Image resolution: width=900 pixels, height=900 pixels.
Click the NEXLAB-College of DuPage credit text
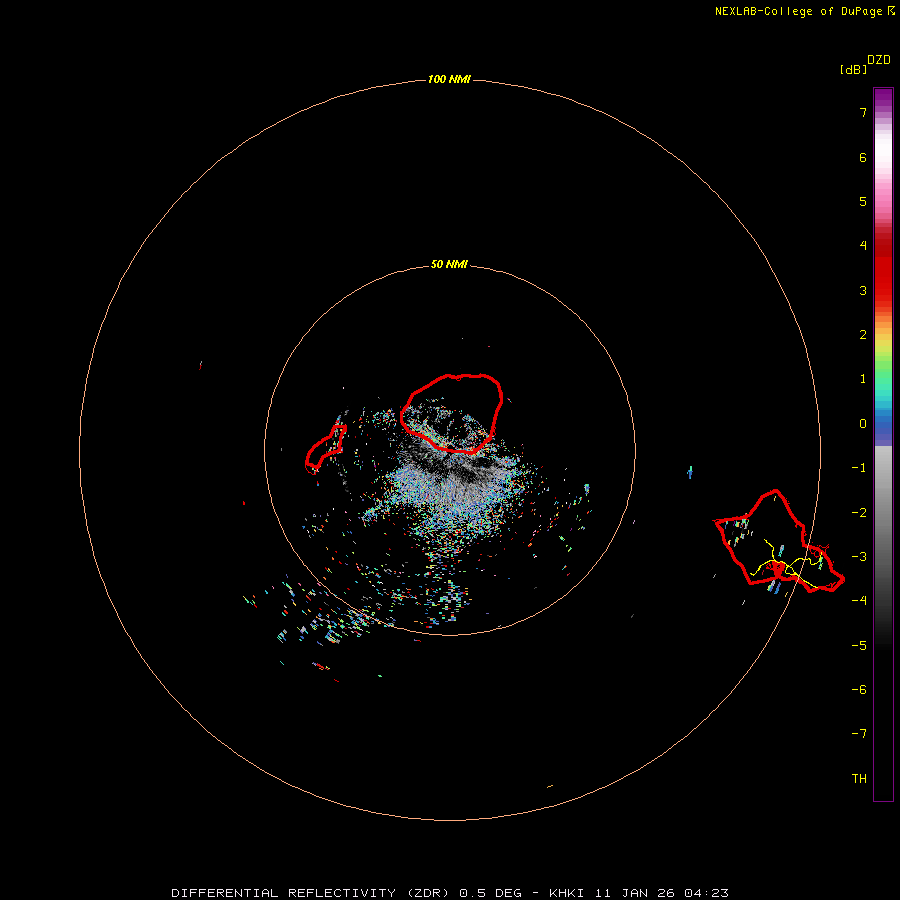click(805, 11)
